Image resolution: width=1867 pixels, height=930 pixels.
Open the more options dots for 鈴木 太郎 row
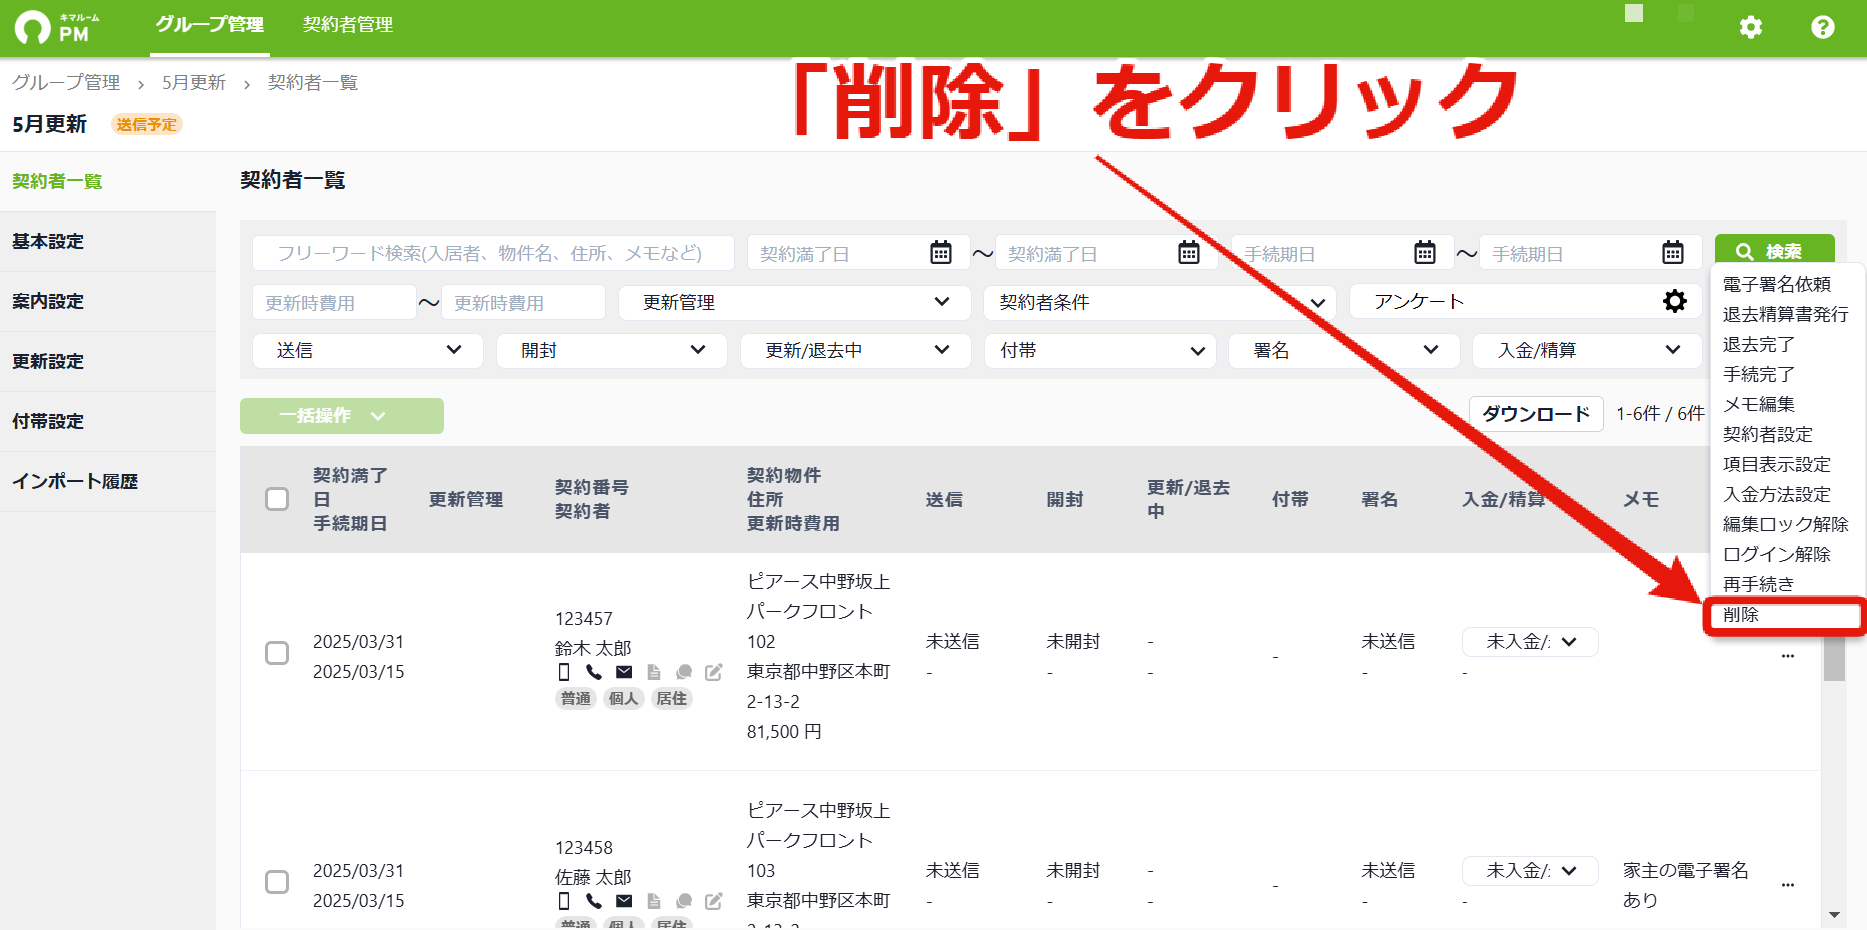(x=1788, y=656)
